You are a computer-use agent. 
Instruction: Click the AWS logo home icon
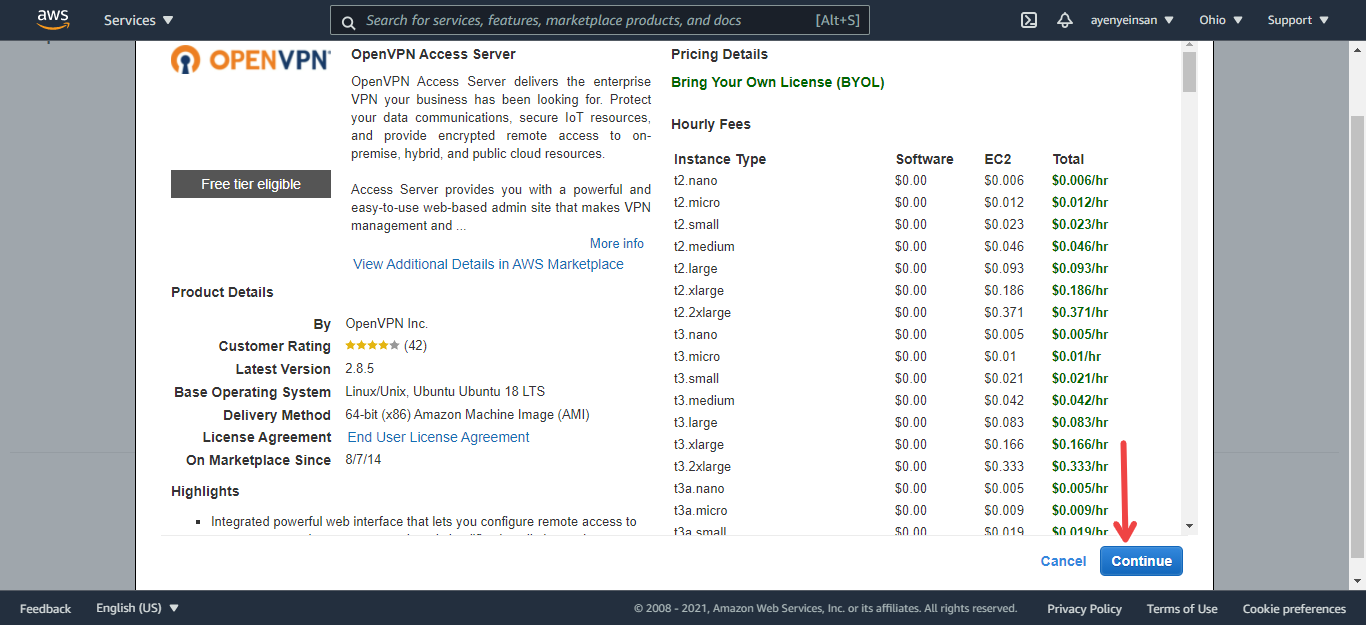coord(53,20)
